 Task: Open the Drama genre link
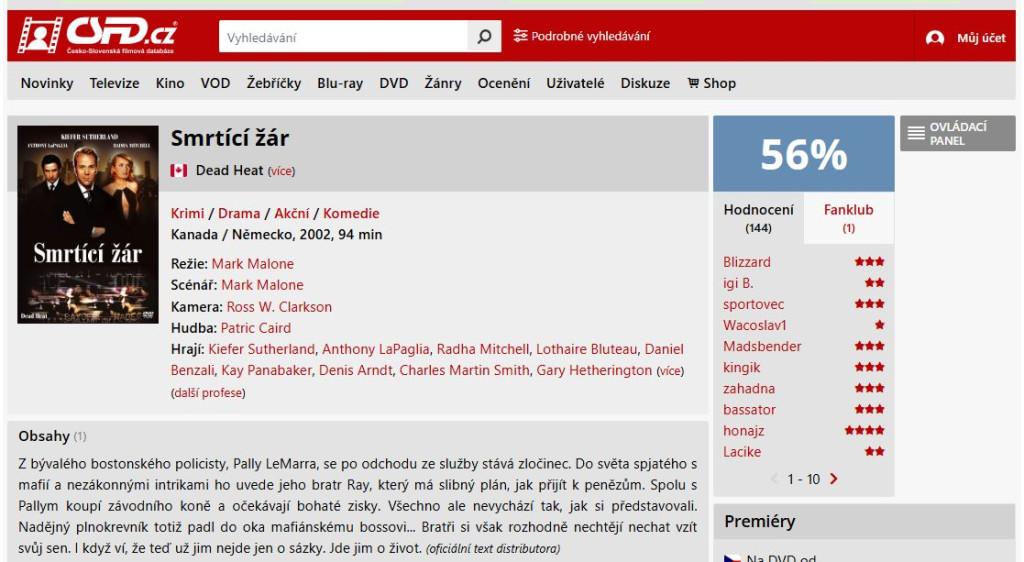(x=239, y=213)
